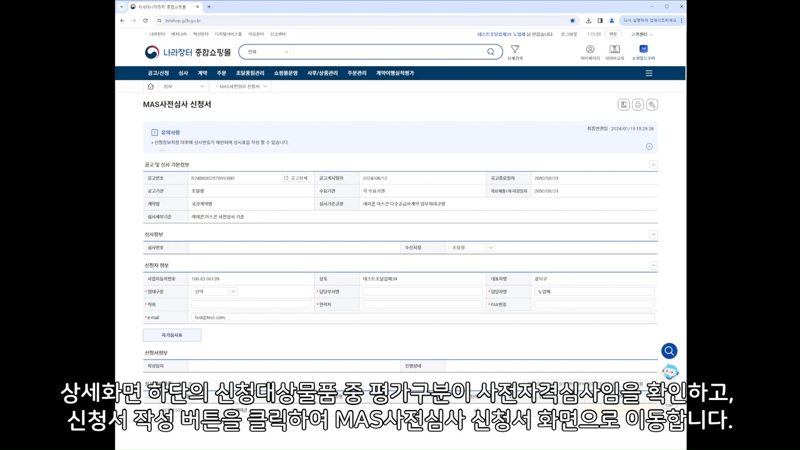Click the FAX번호 input field

(x=594, y=305)
